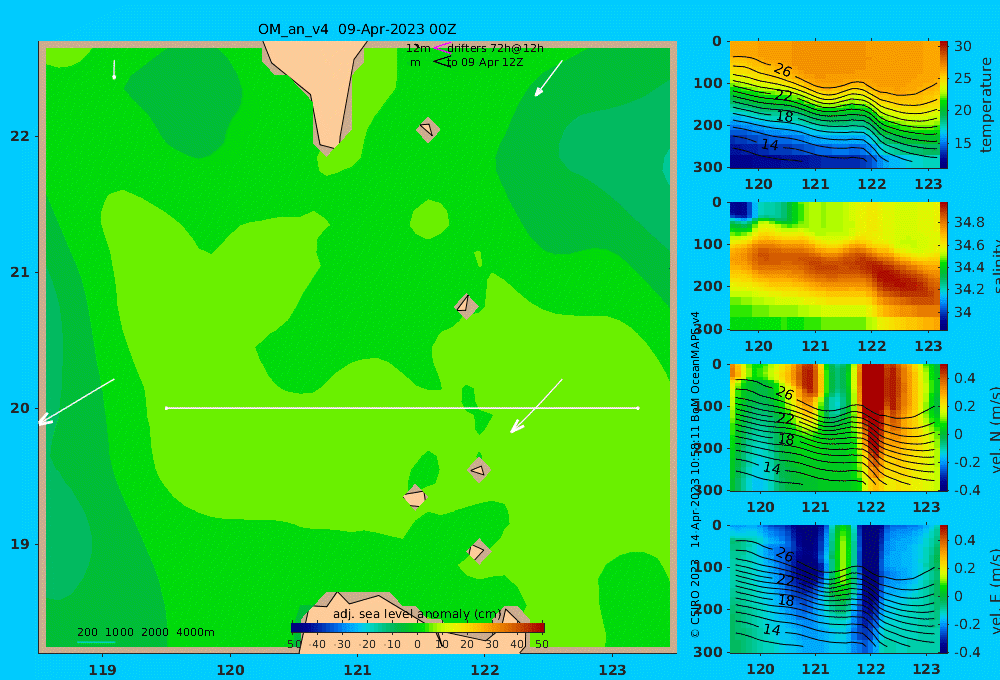
Task: Click the magenta drifter arrow legend symbol
Action: [x=442, y=47]
